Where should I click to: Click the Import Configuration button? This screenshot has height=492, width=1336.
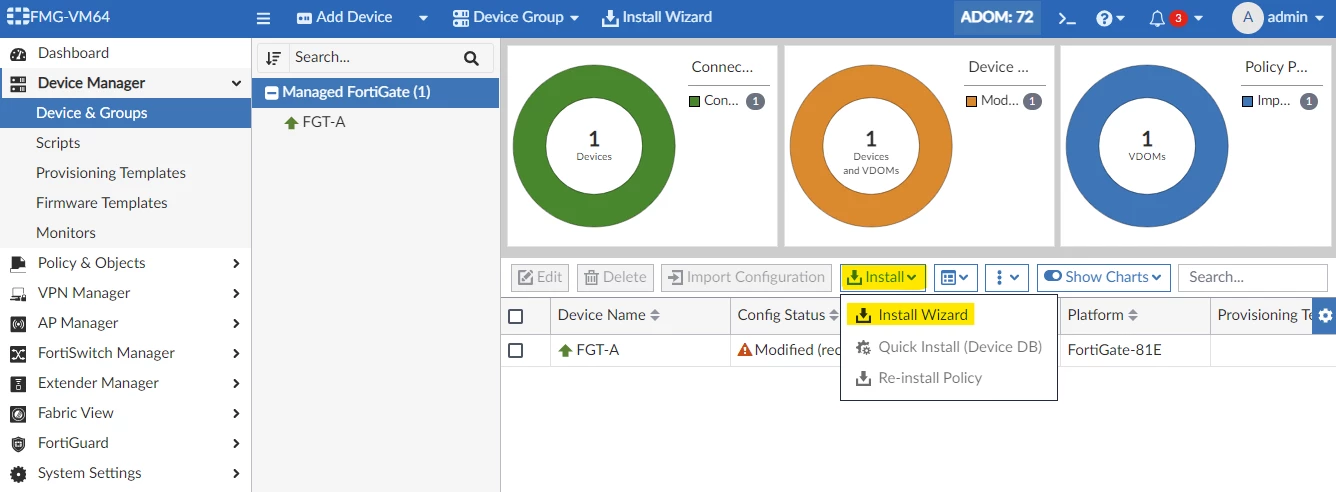(746, 277)
